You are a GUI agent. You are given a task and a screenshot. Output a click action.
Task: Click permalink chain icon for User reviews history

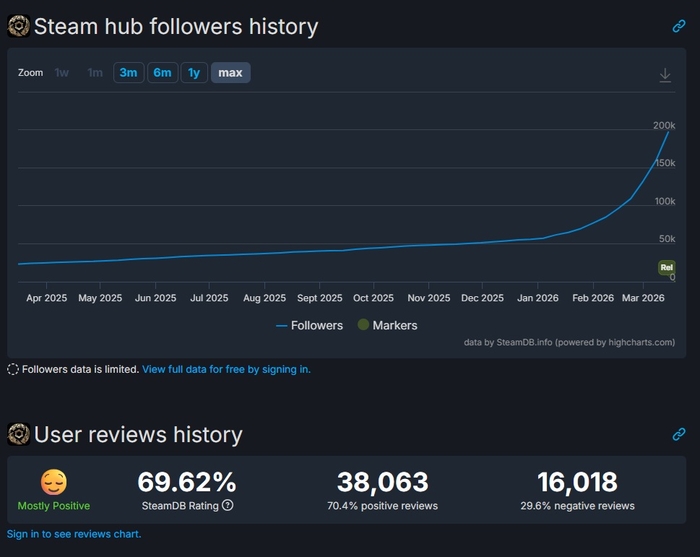(x=679, y=434)
